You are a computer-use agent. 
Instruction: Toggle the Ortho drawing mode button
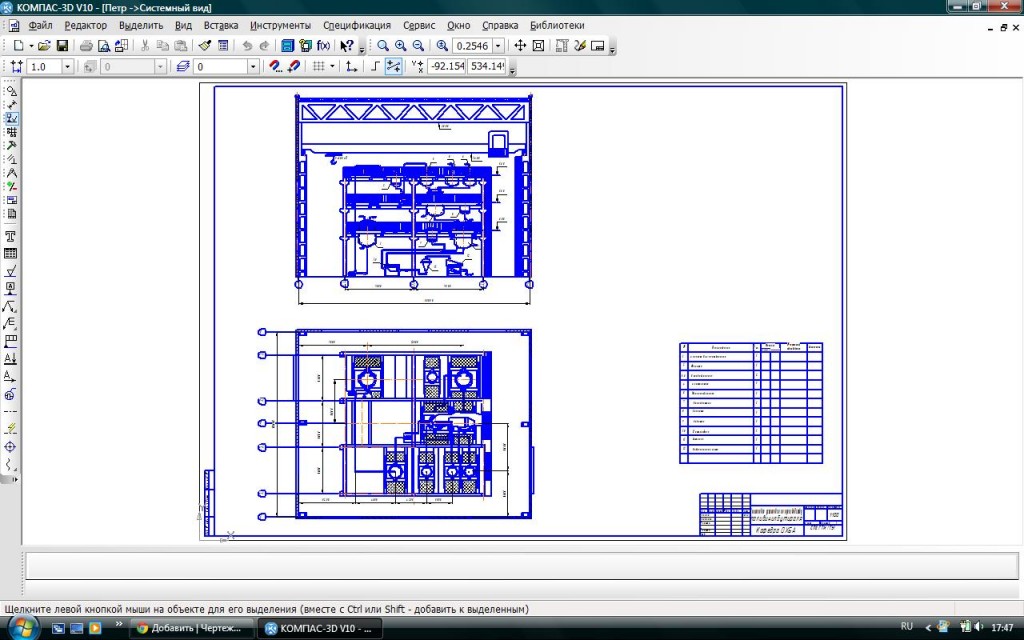(376, 67)
